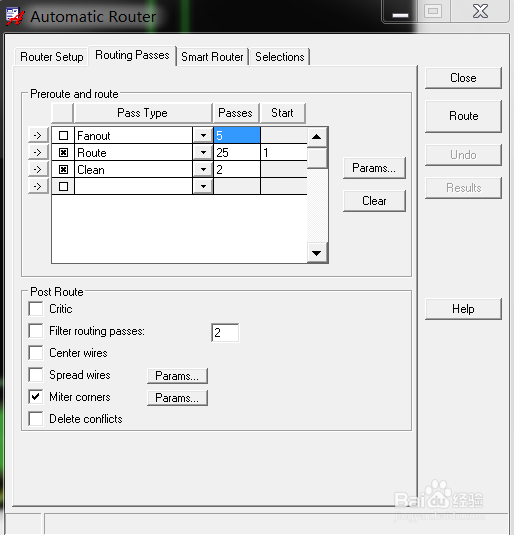514x535 pixels.
Task: Disable the Route pass checkbox
Action: [x=63, y=153]
